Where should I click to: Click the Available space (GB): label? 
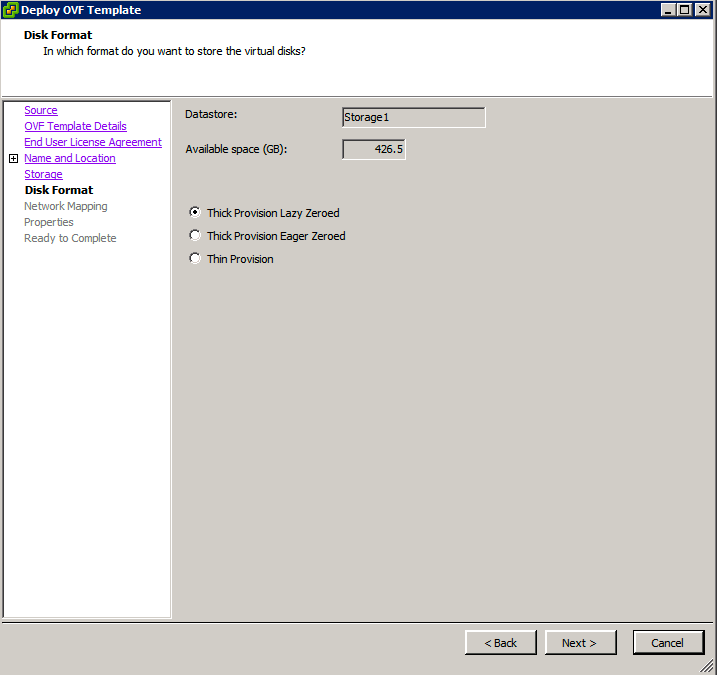pos(236,149)
